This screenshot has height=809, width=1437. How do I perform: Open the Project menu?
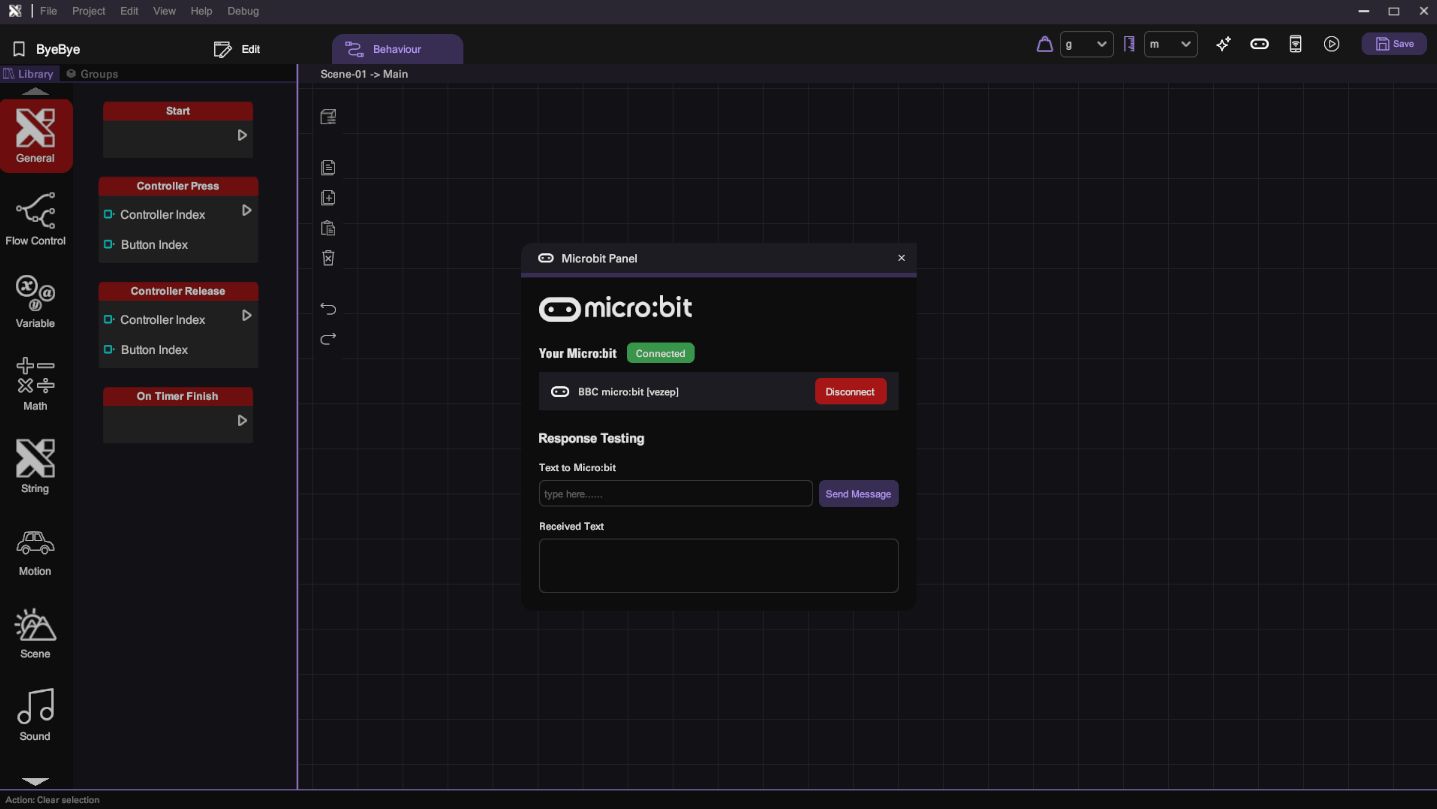point(88,11)
